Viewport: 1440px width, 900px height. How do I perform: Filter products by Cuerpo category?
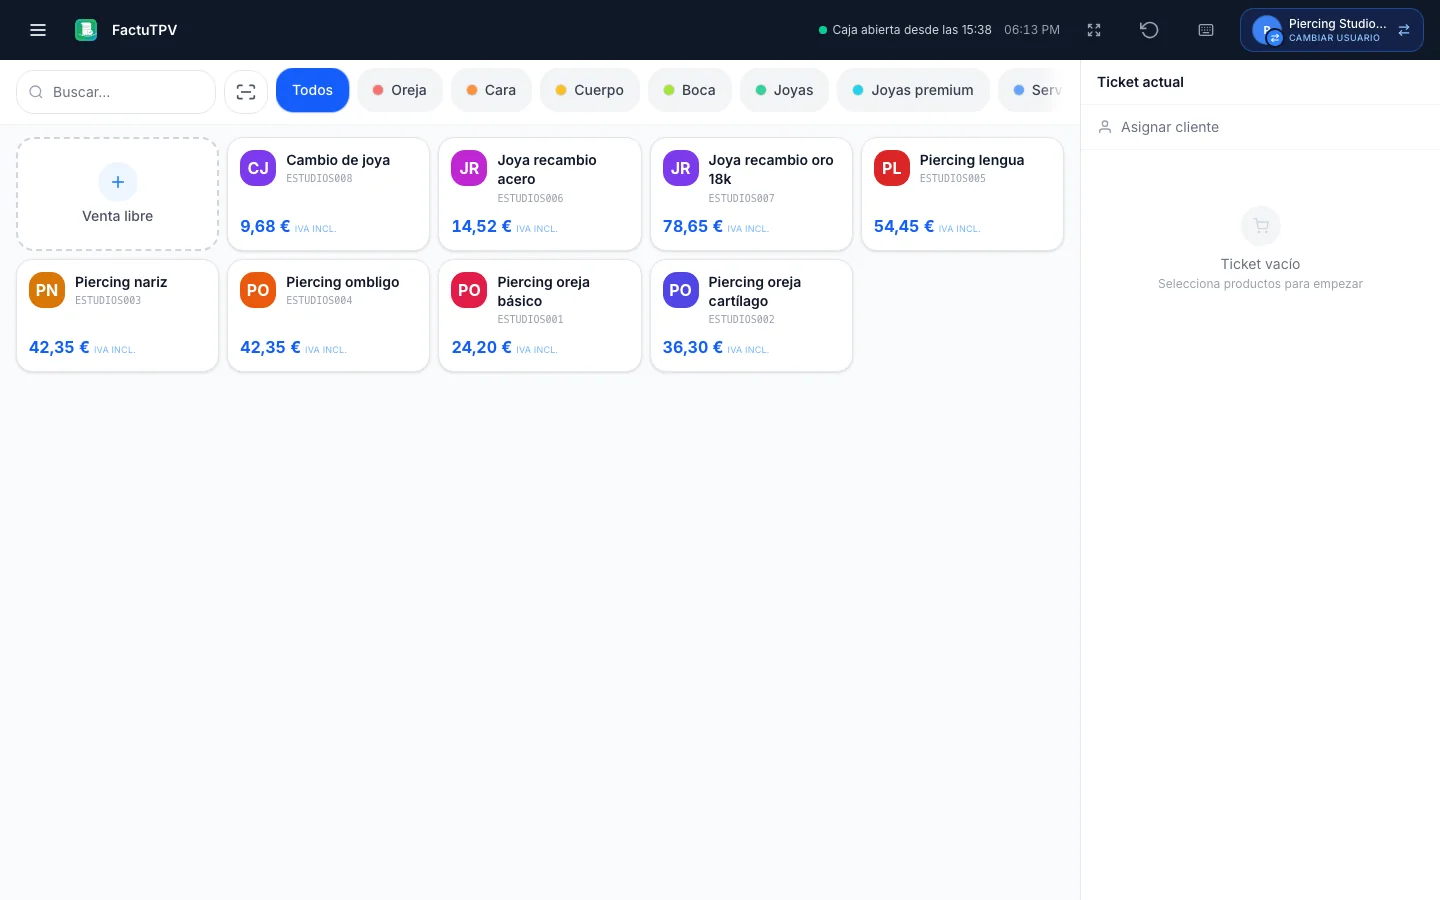590,90
